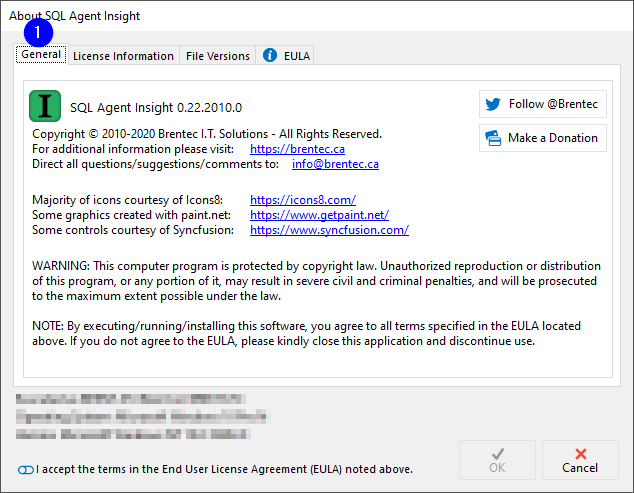
Task: Open the https://brentec.ca link
Action: click(297, 149)
